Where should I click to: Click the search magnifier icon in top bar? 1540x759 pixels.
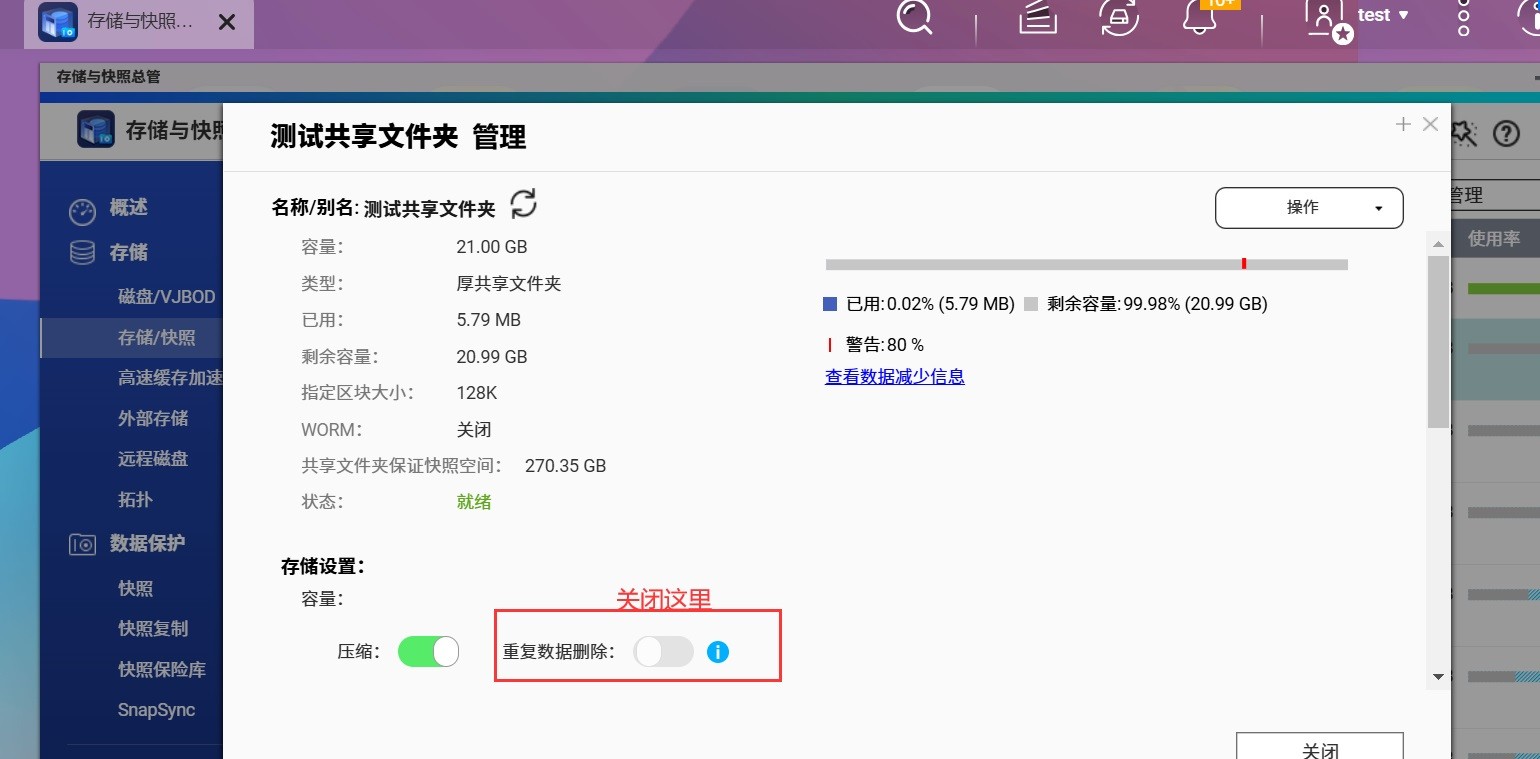point(914,16)
